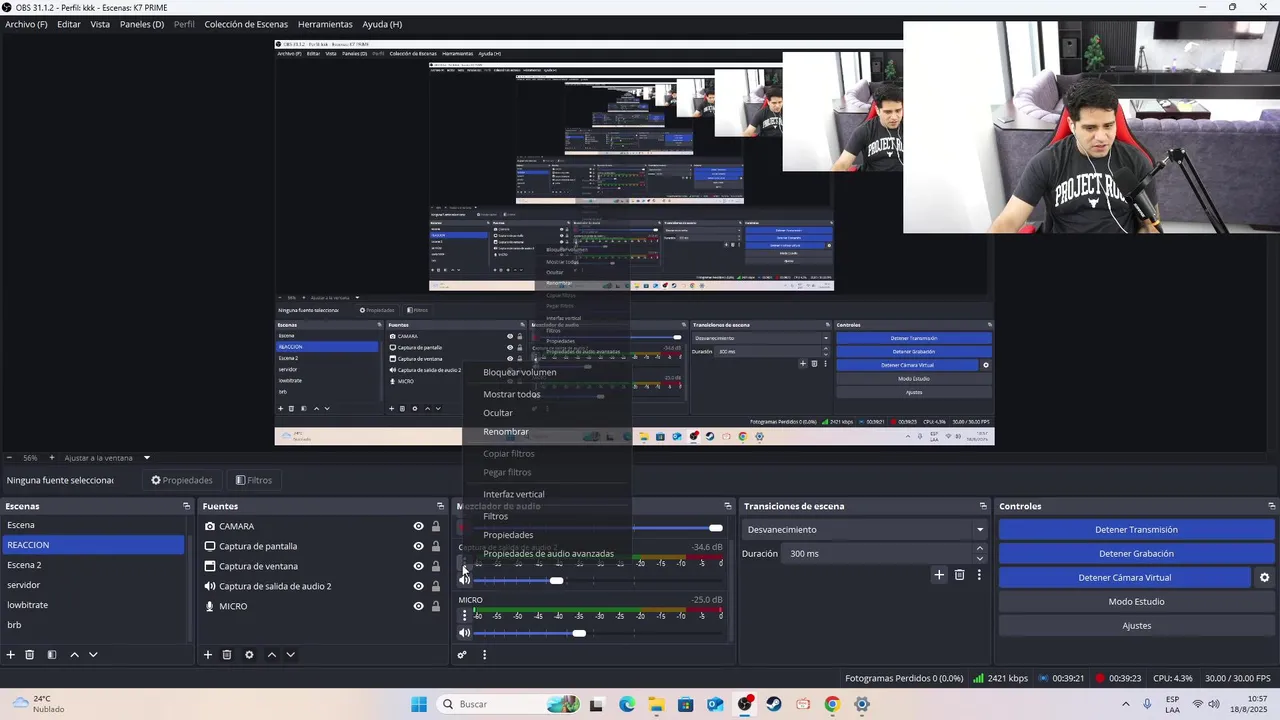Choose Renombrar in the context menu
The width and height of the screenshot is (1280, 720).
506,432
